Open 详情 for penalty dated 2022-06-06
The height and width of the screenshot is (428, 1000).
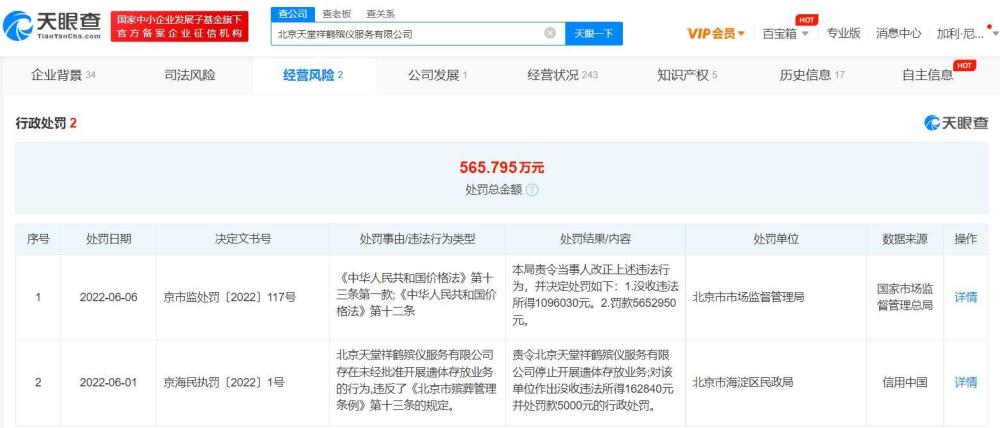tap(965, 297)
